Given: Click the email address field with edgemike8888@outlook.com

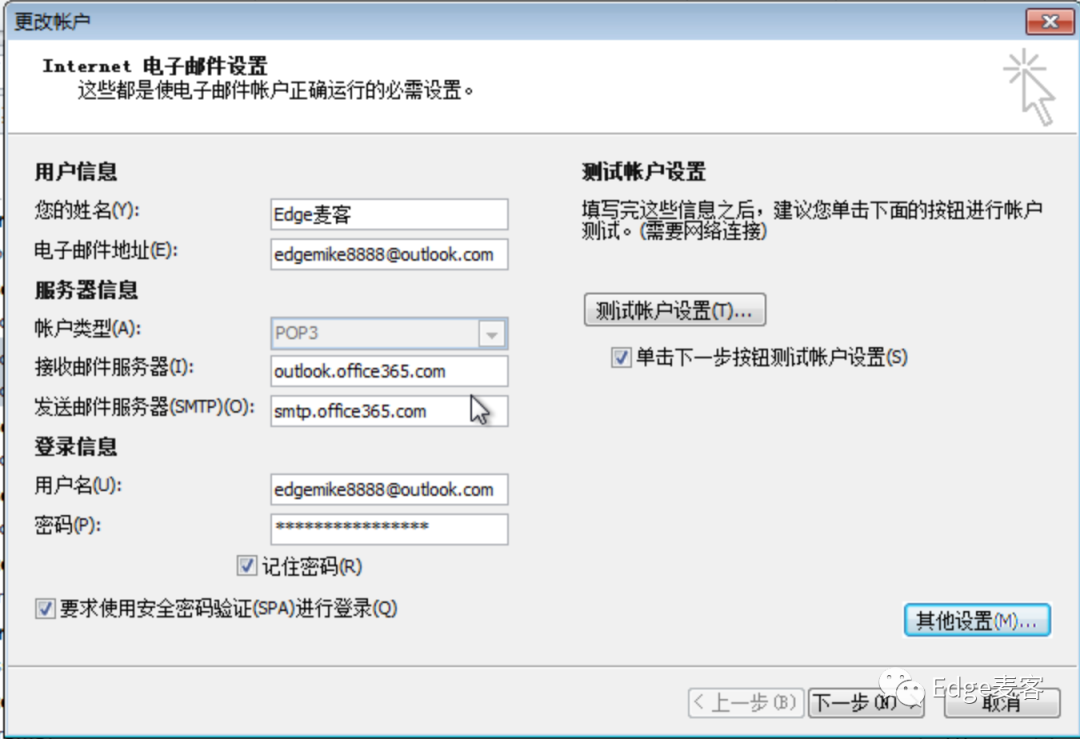Looking at the screenshot, I should tap(388, 254).
